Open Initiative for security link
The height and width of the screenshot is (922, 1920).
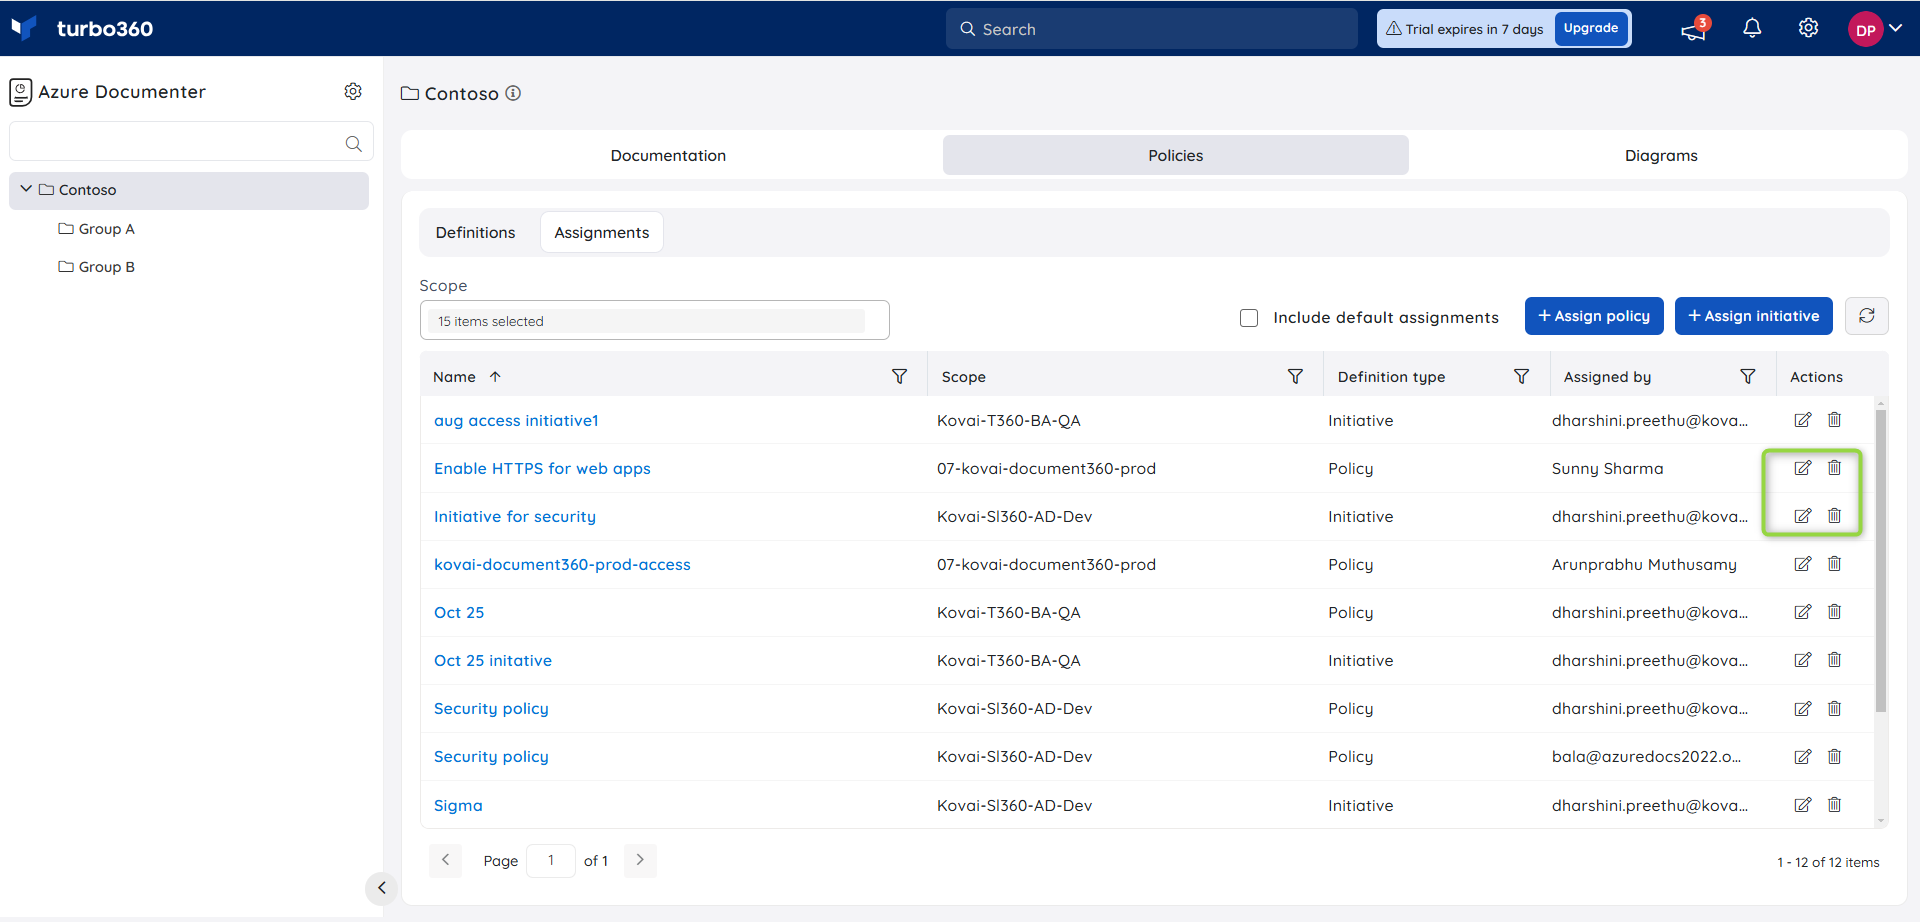[515, 517]
